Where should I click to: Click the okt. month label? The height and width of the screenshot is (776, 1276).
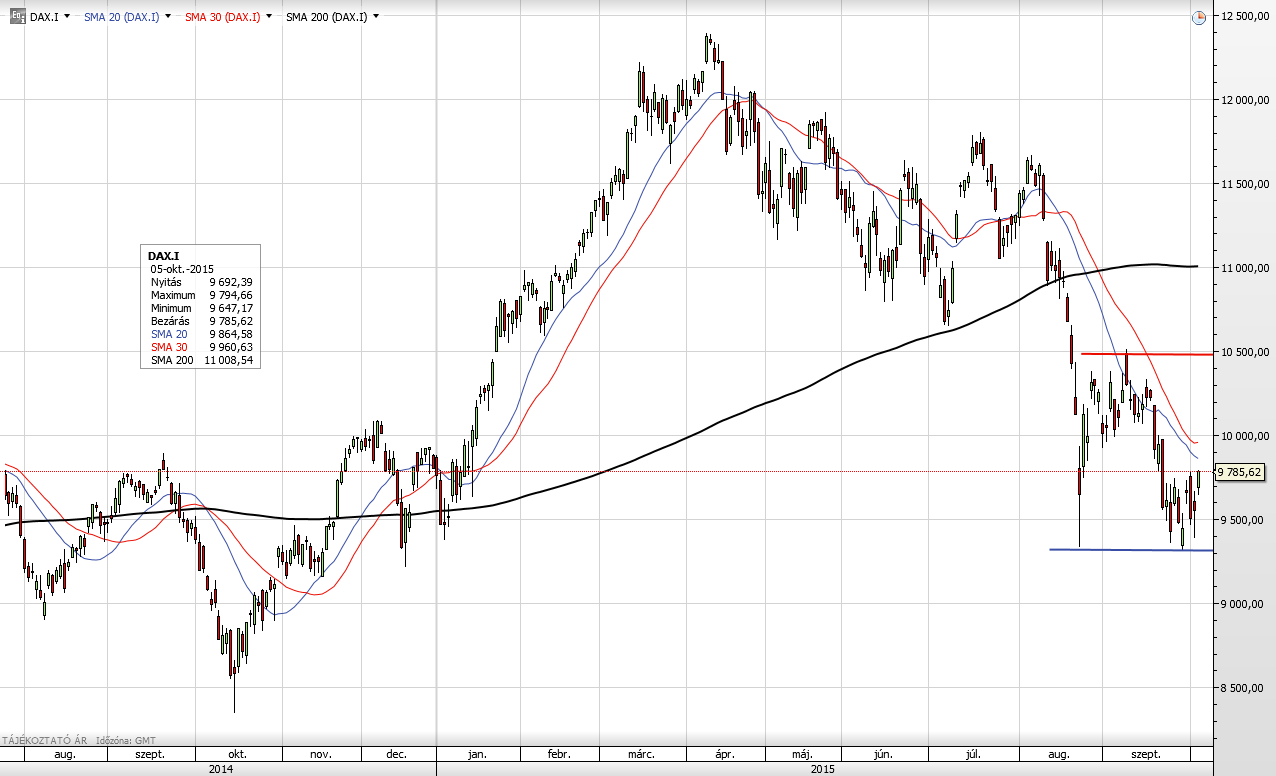coord(238,754)
